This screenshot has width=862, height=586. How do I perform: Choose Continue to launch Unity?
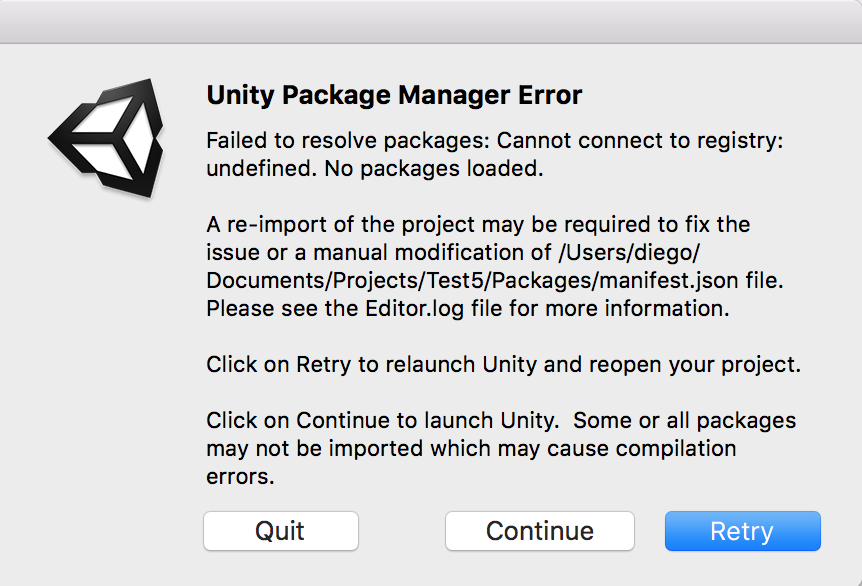click(x=539, y=530)
